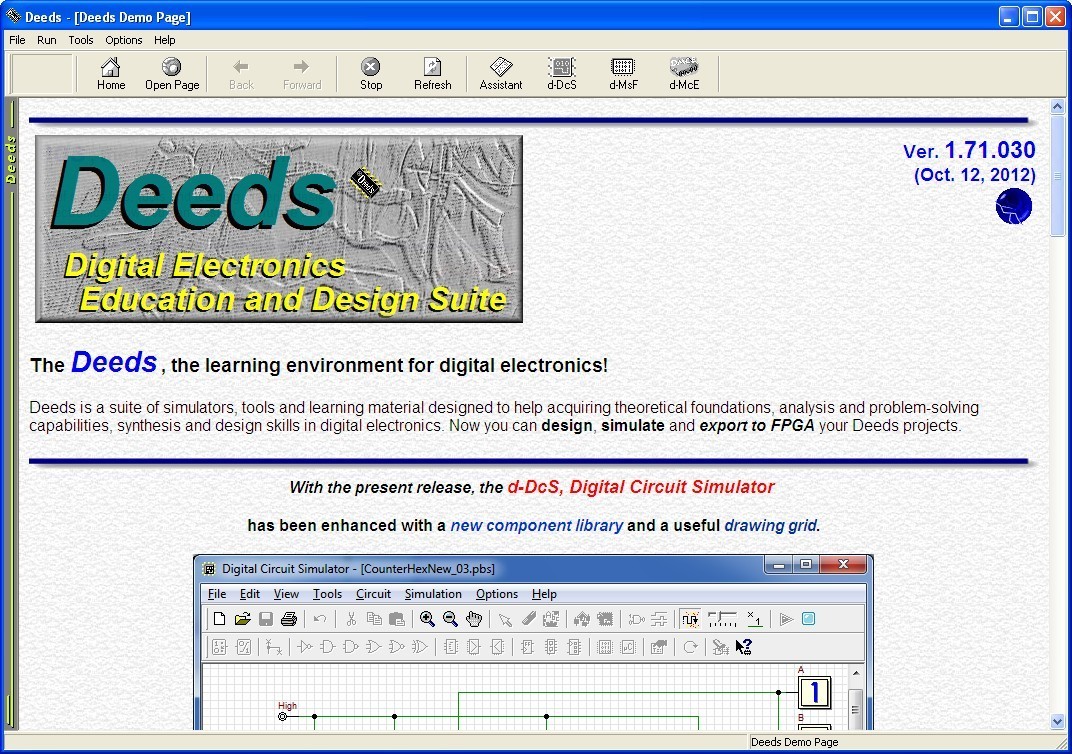The image size is (1072, 754).
Task: Open the Run menu
Action: pyautogui.click(x=46, y=40)
